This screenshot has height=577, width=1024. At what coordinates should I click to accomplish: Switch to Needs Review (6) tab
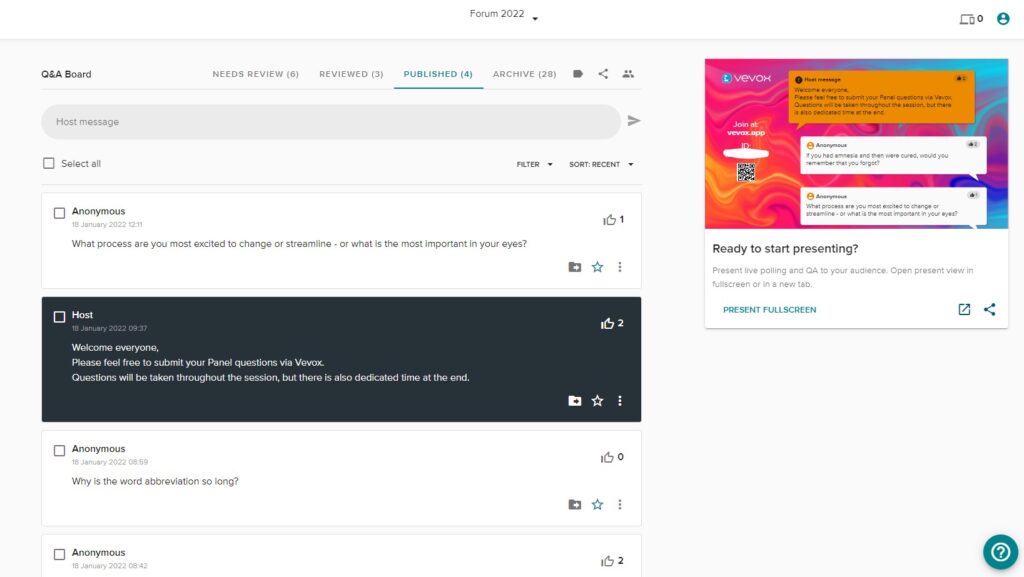[x=255, y=74]
